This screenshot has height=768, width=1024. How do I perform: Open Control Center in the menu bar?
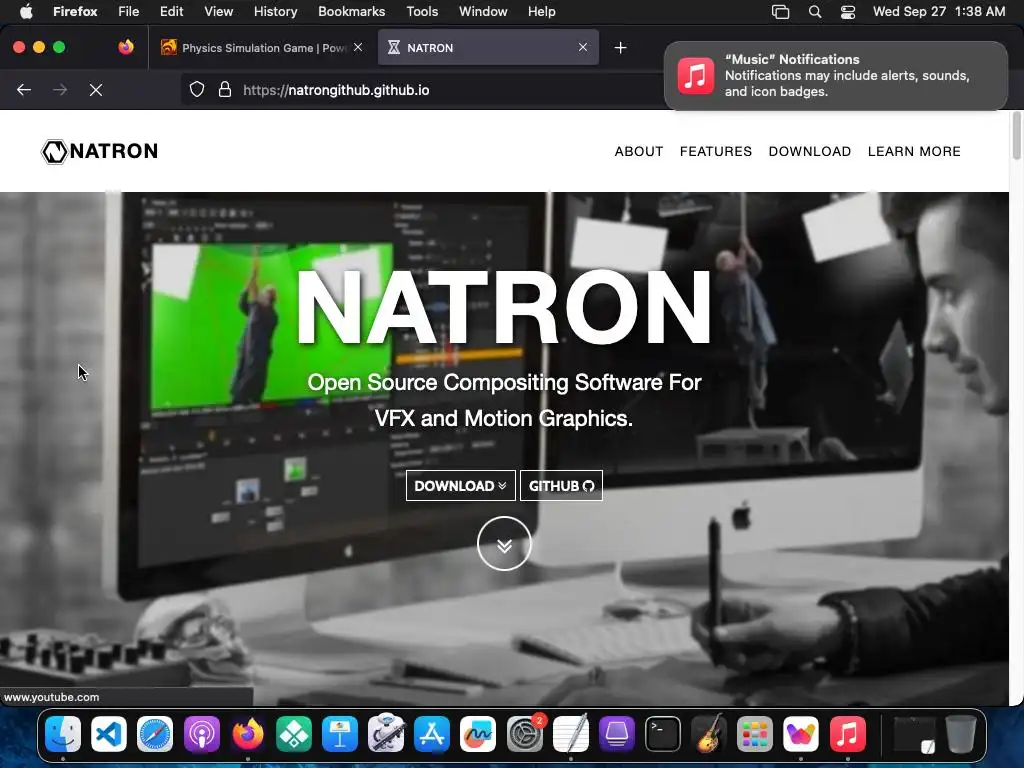[848, 12]
